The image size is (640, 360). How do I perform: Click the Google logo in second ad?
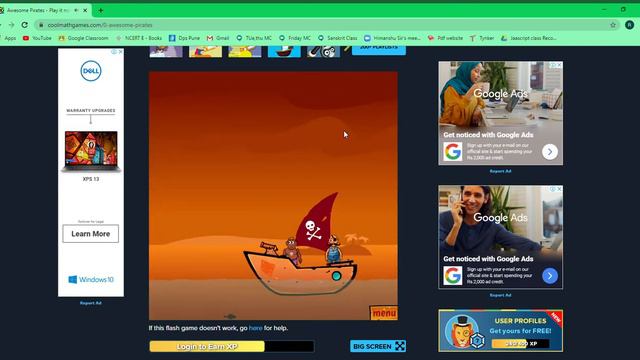(x=453, y=276)
